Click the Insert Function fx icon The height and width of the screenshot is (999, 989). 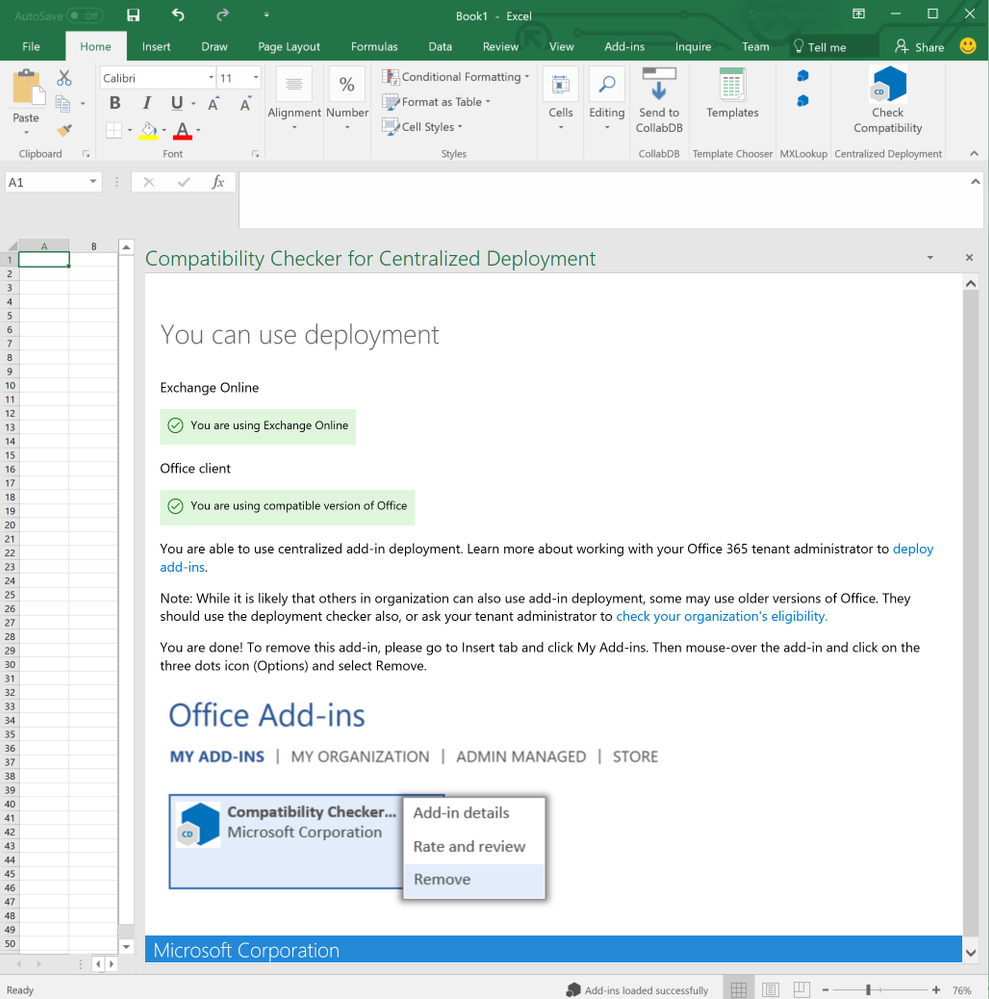pyautogui.click(x=217, y=182)
